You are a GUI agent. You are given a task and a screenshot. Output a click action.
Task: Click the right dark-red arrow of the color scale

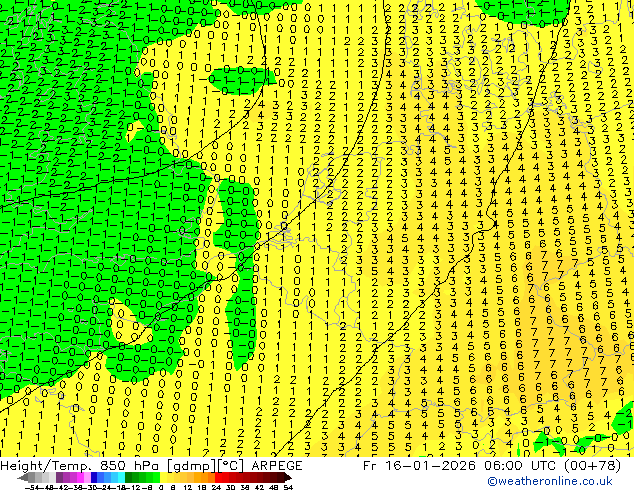pyautogui.click(x=287, y=477)
